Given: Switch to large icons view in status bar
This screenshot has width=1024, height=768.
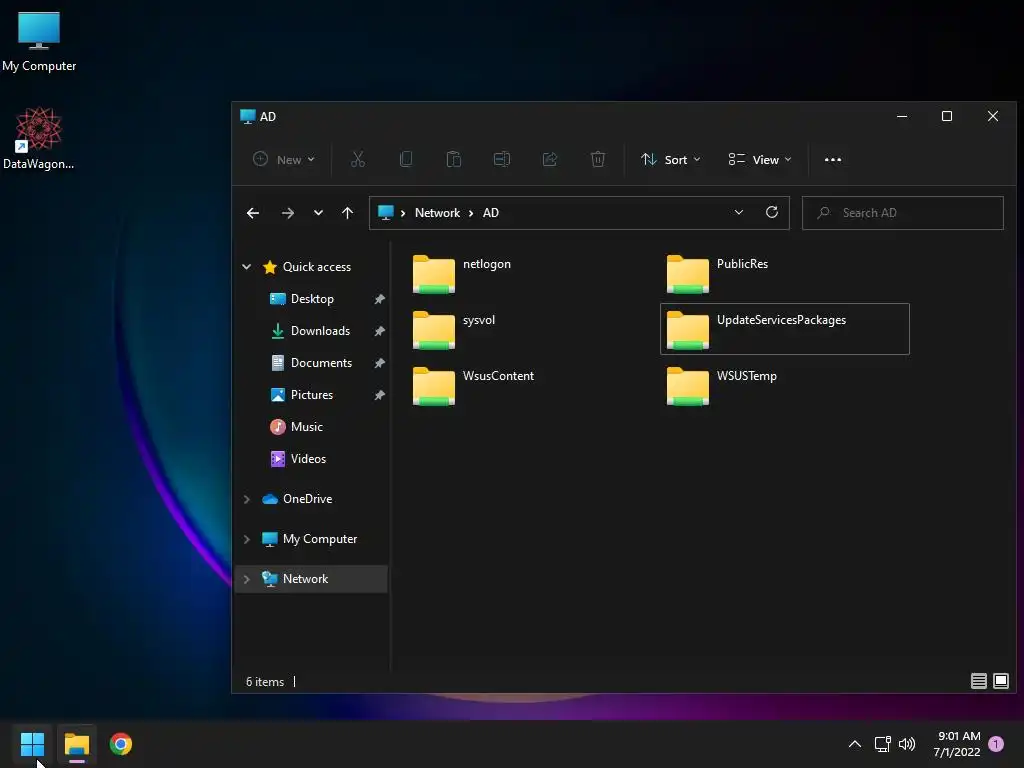Looking at the screenshot, I should [x=1000, y=681].
